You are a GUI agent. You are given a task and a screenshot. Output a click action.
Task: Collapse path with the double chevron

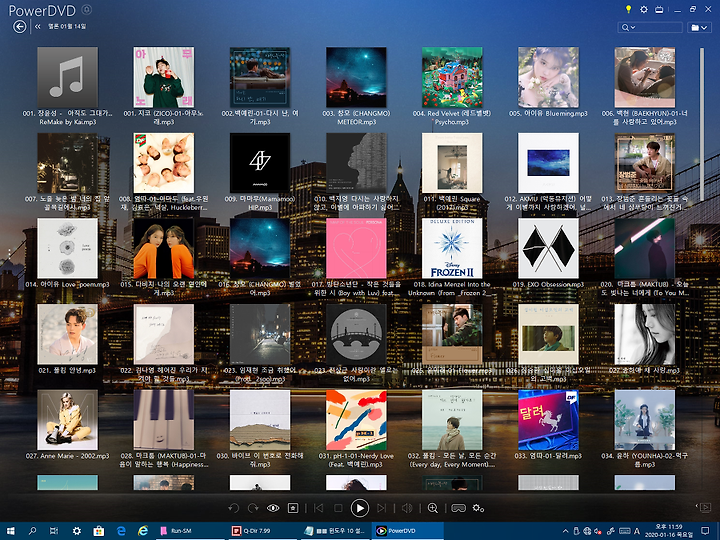coord(38,27)
